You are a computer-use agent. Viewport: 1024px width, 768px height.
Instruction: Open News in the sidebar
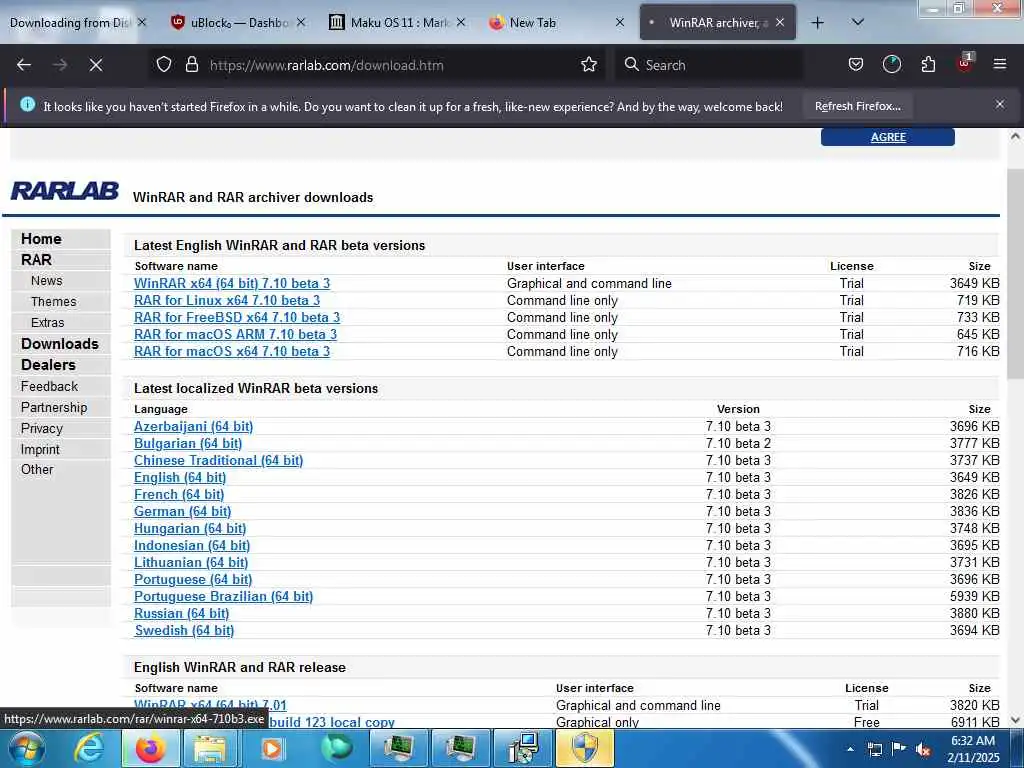tap(46, 281)
